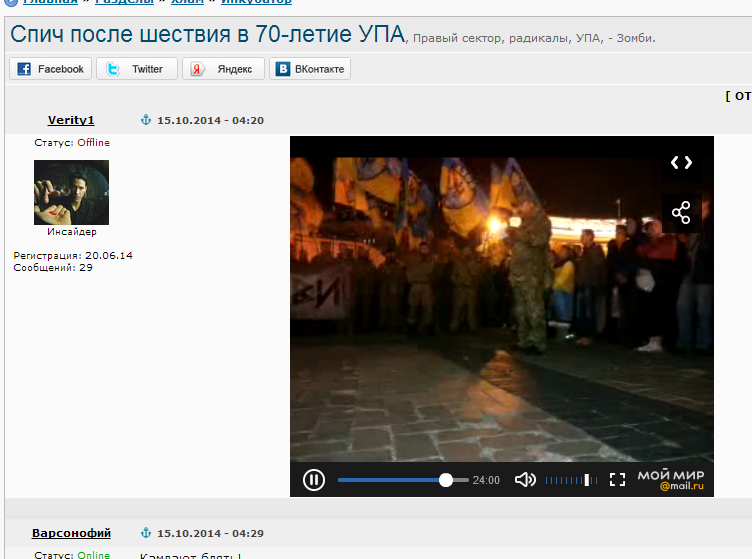Screen dimensions: 752x559
Task: Select the Offline status text of Verity1
Action: pos(94,142)
